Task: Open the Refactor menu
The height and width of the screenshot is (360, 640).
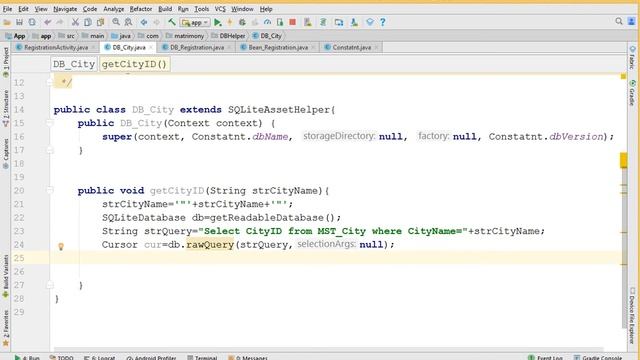Action: (141, 9)
